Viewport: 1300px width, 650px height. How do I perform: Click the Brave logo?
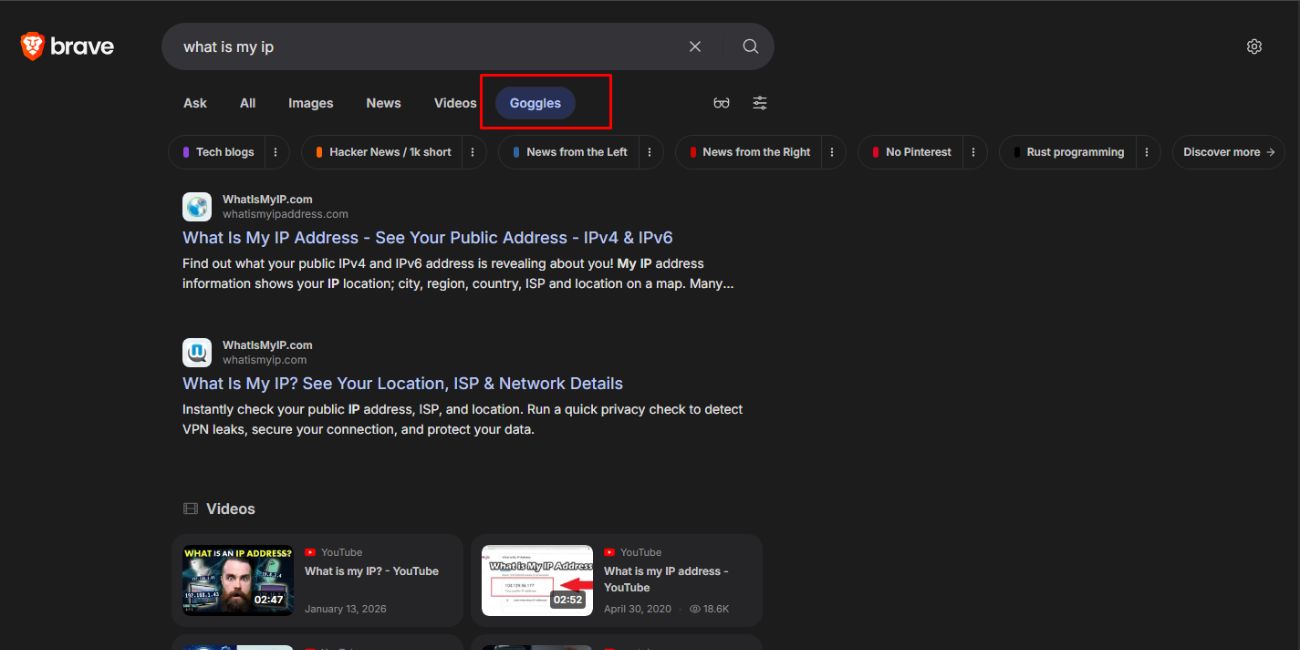point(67,46)
